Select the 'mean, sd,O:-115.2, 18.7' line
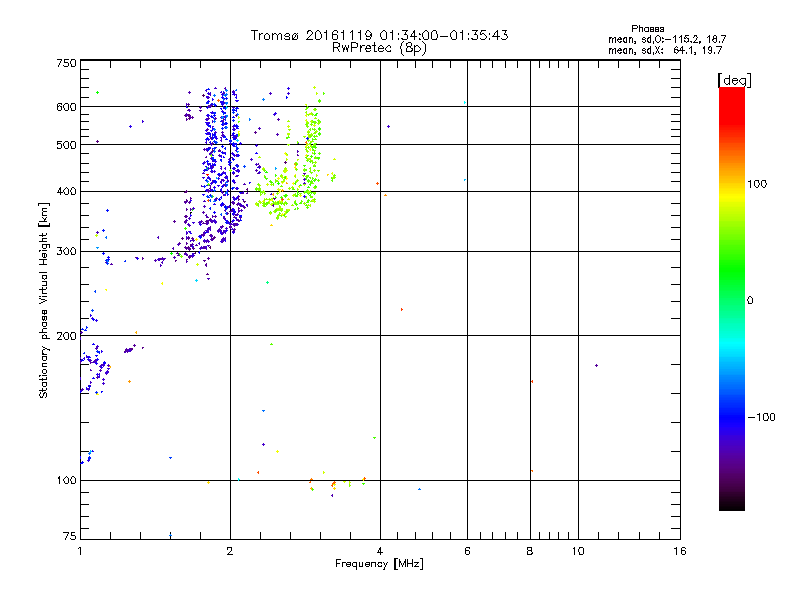 pos(667,39)
